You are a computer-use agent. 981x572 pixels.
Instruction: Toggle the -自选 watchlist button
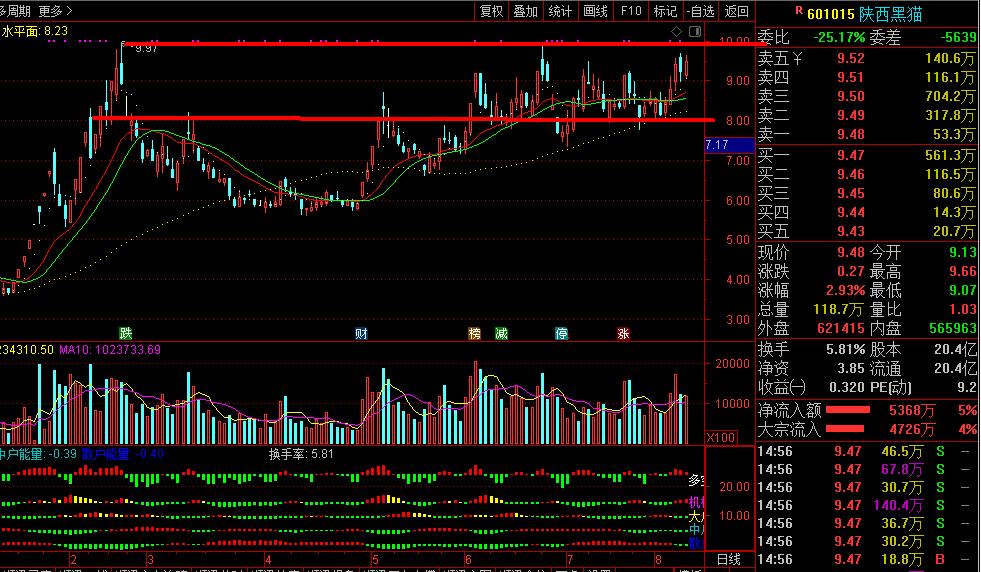700,11
